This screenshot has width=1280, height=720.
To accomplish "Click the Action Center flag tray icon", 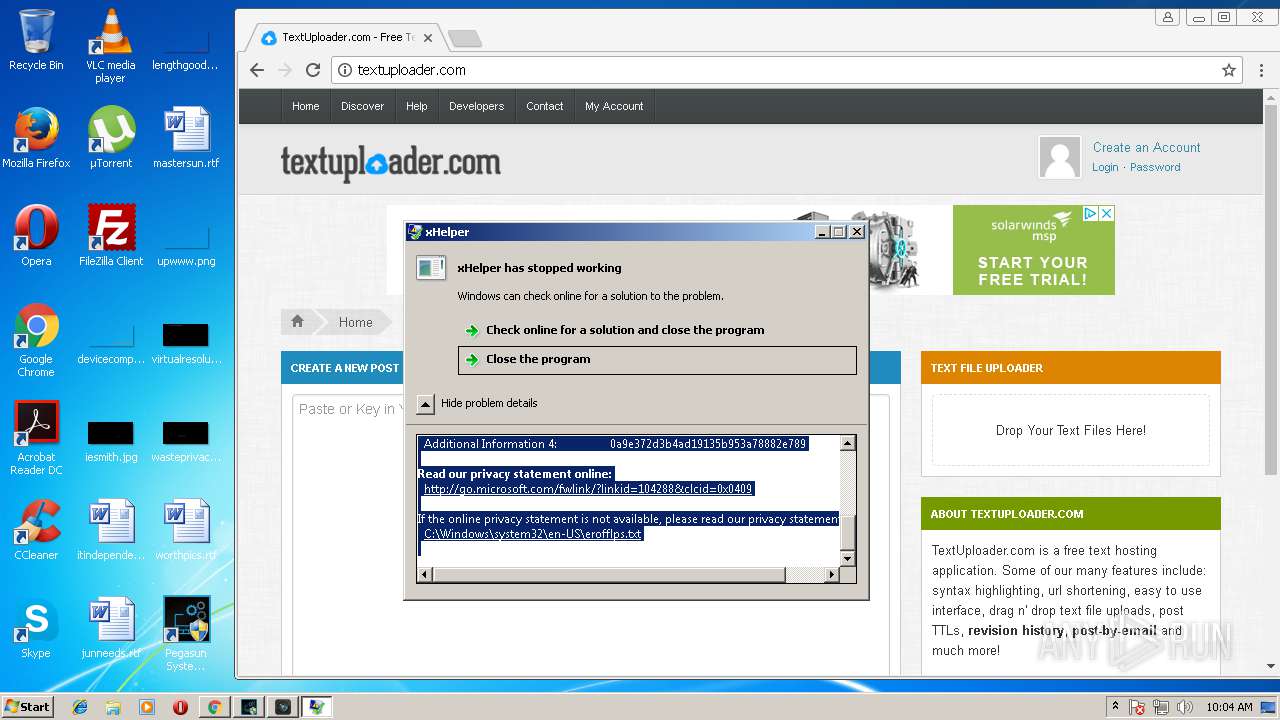I will (x=1137, y=707).
